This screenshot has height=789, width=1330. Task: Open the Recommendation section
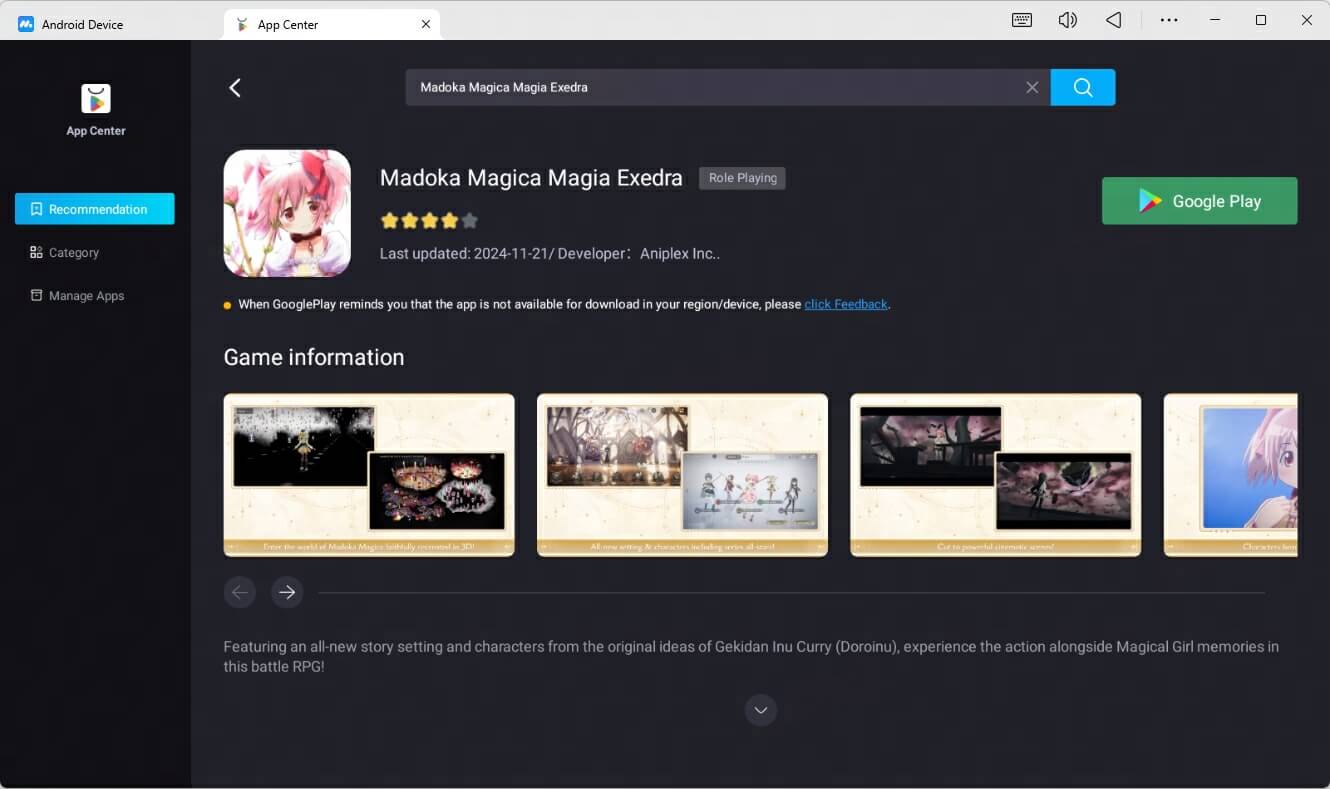95,209
